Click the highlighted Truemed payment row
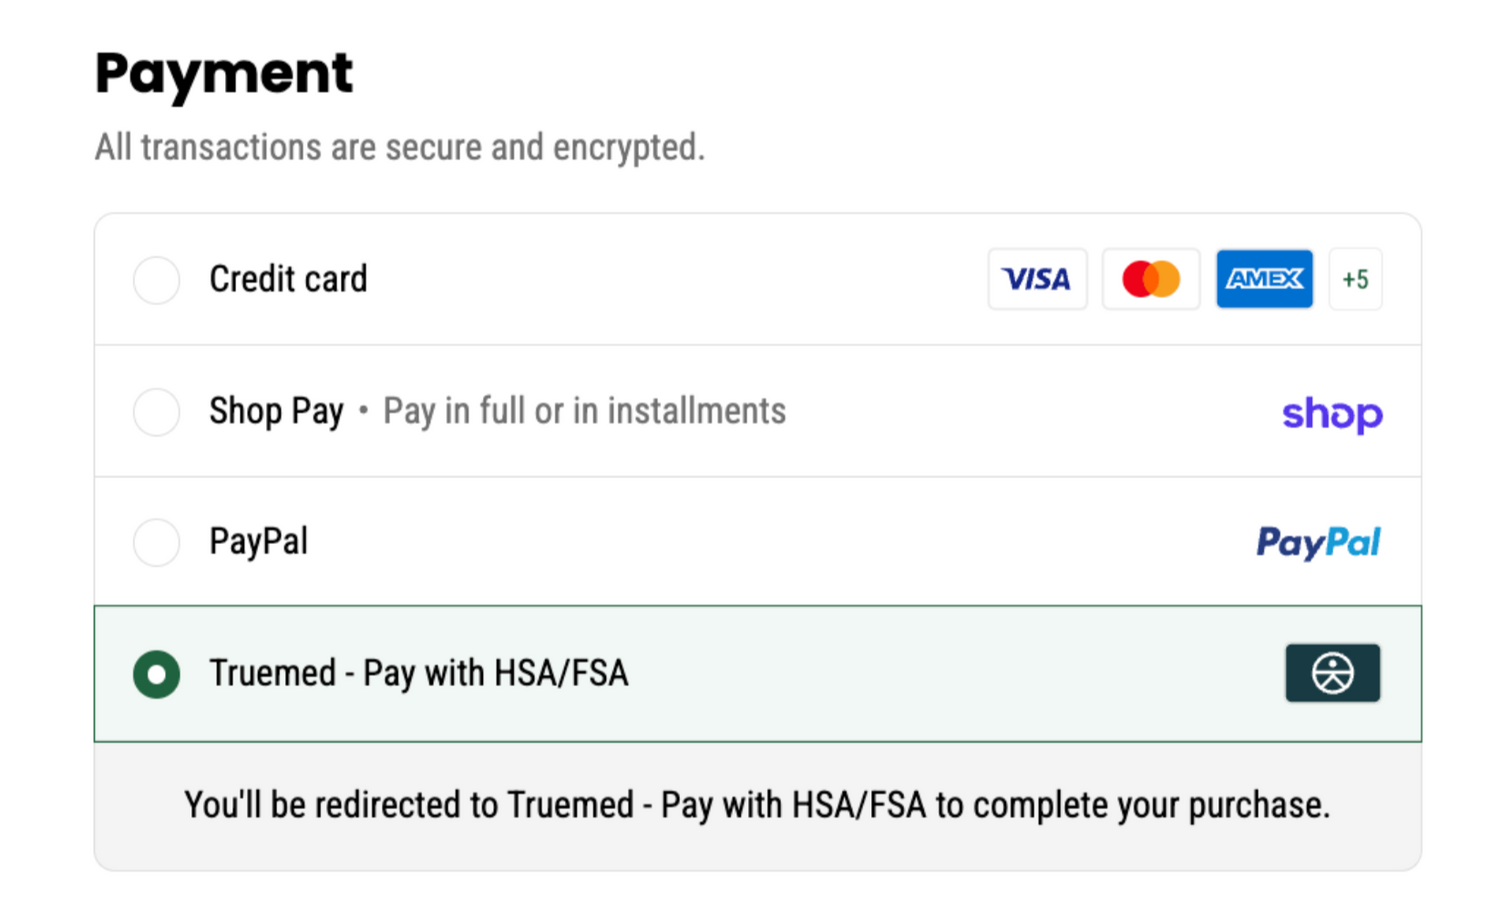 (758, 674)
